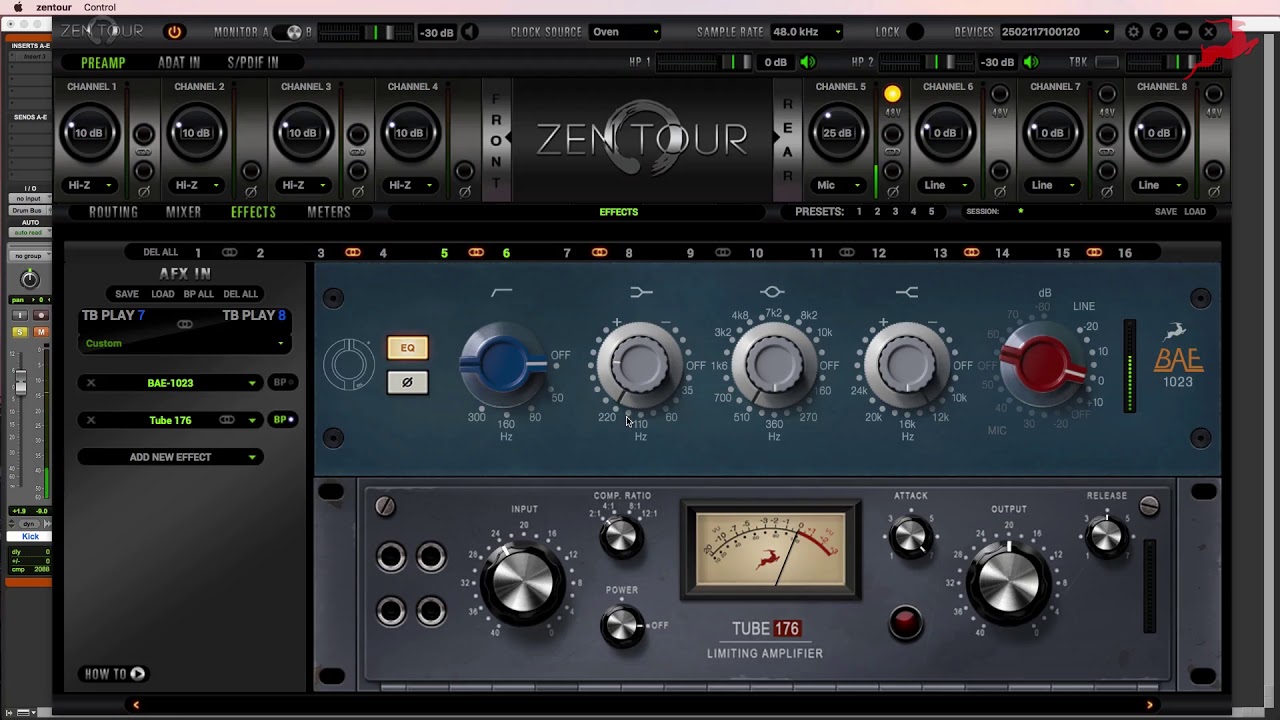The height and width of the screenshot is (720, 1280).
Task: Disable 48V phantom power on Channel 5
Action: pyautogui.click(x=893, y=94)
